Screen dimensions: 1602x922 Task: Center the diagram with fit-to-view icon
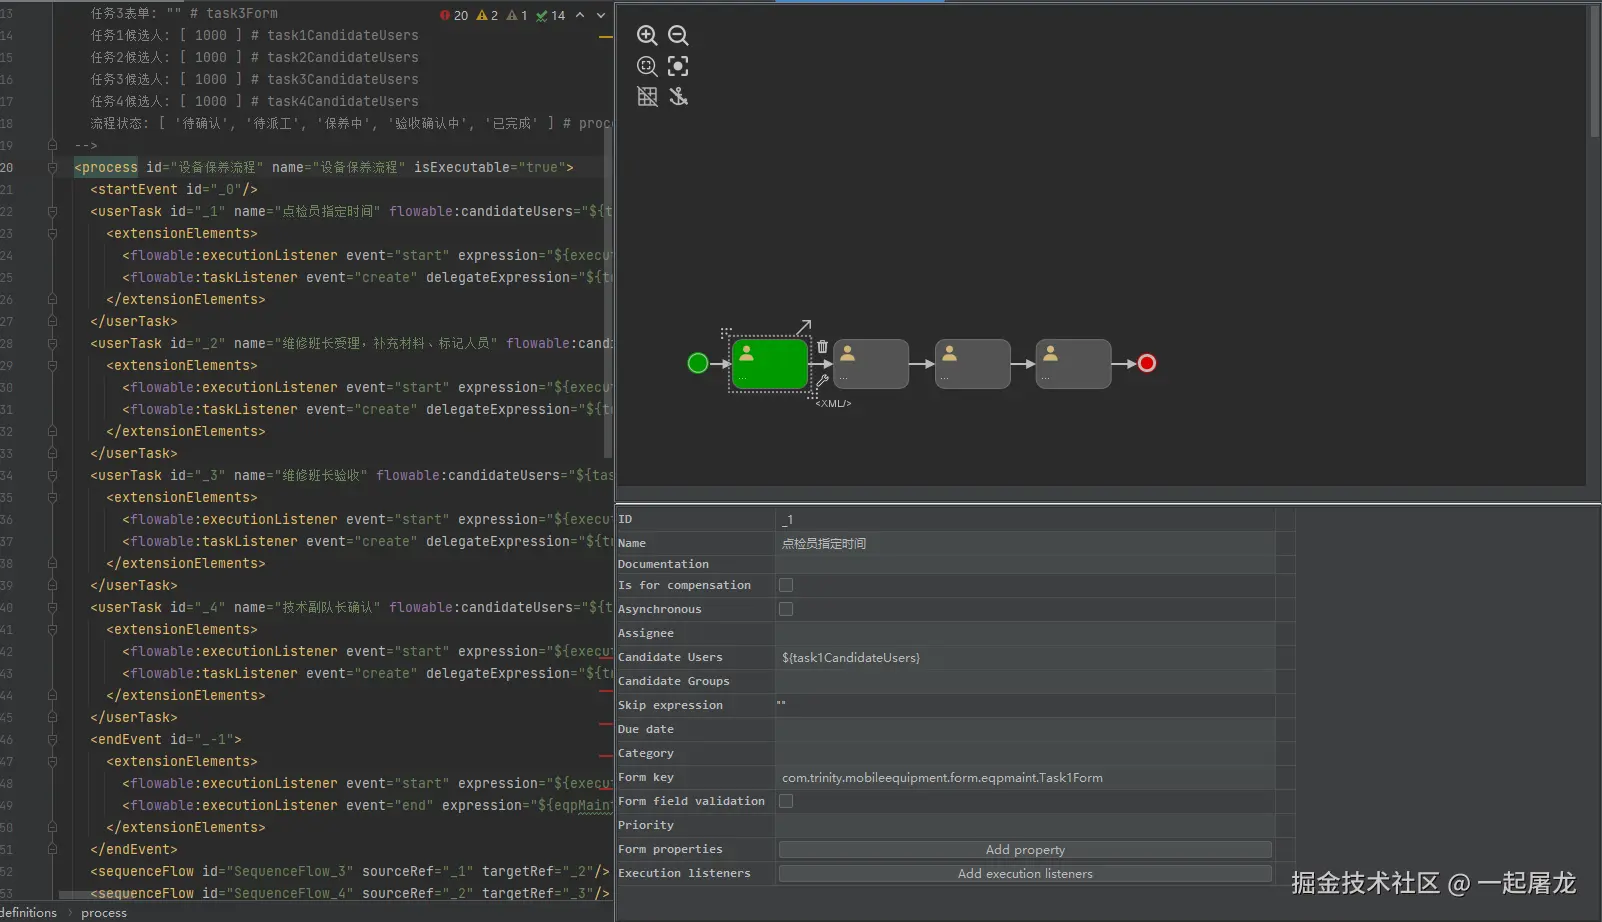(x=678, y=66)
